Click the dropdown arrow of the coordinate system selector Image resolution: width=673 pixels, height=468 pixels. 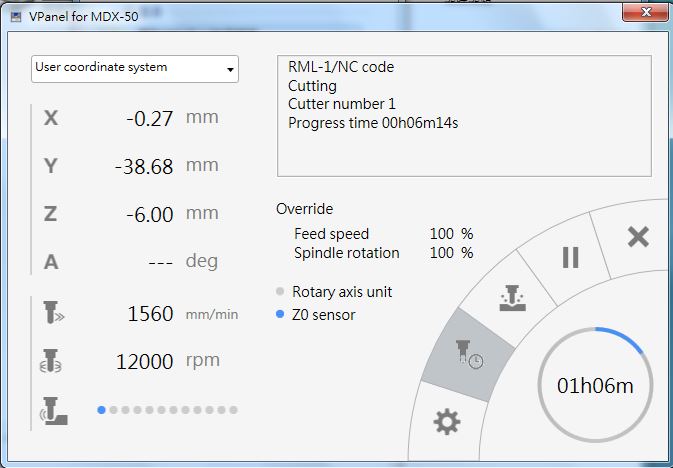230,70
